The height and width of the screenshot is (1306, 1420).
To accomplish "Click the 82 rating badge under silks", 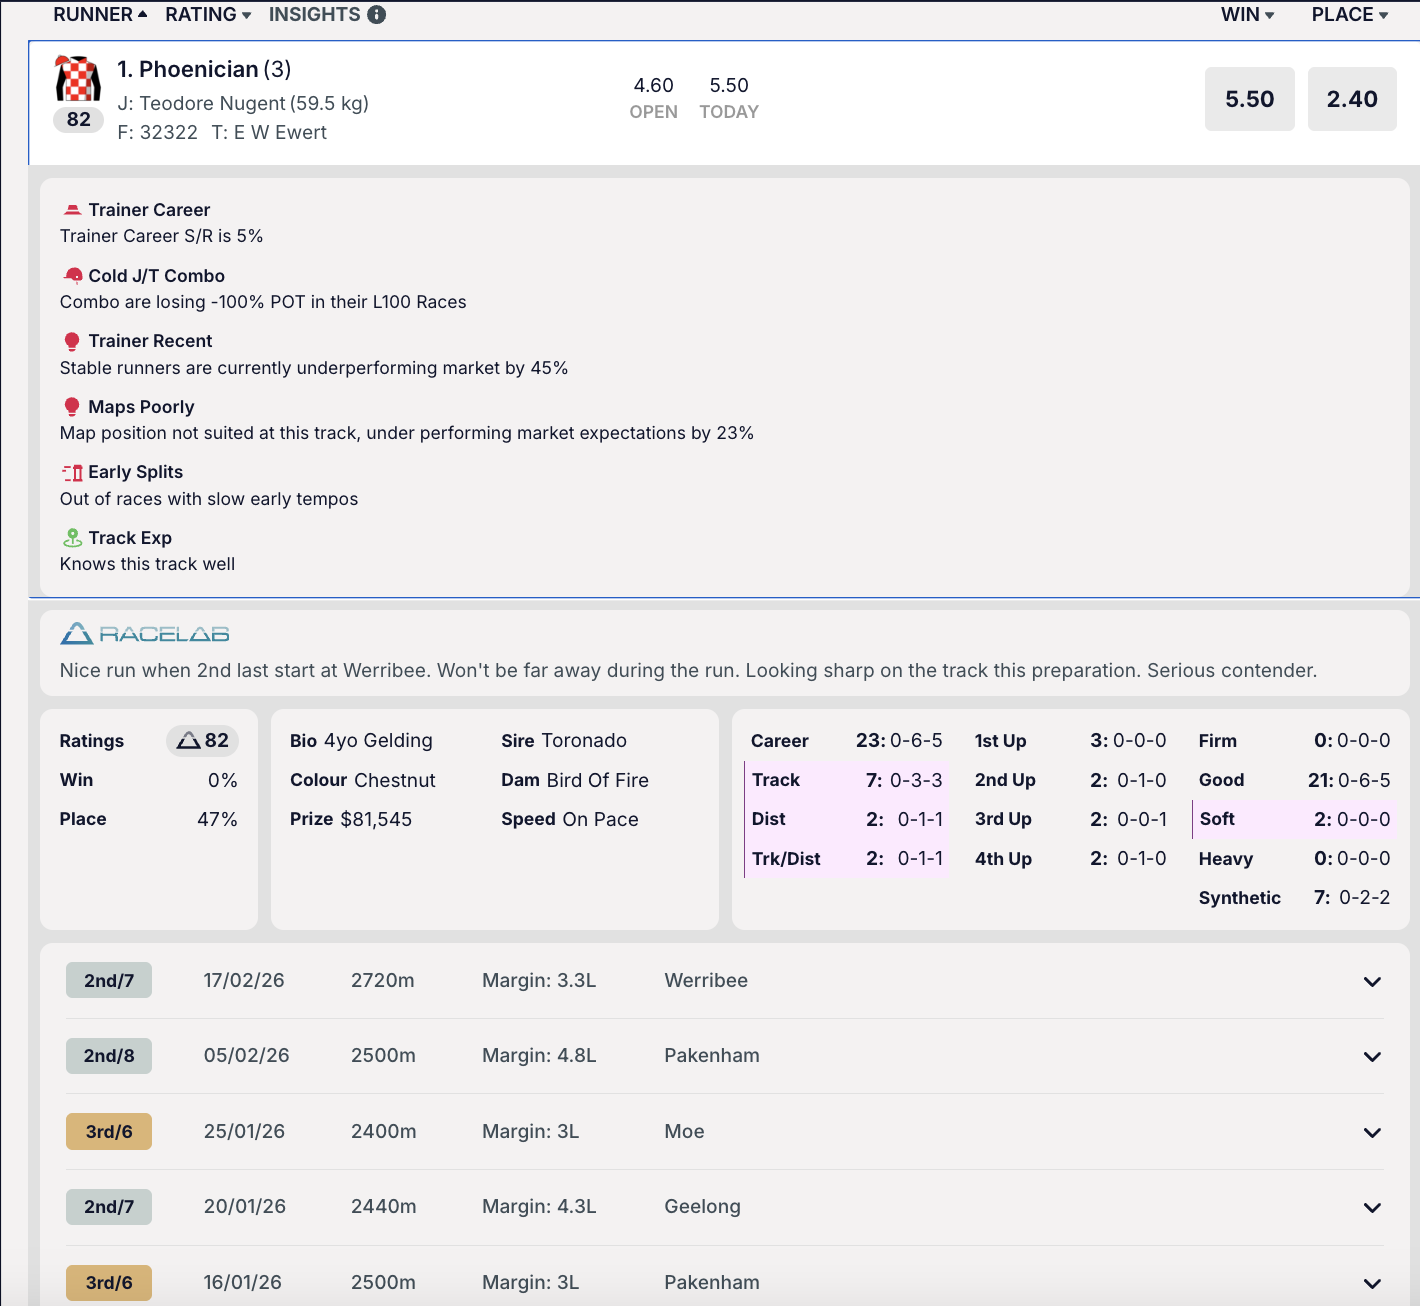I will tap(78, 119).
